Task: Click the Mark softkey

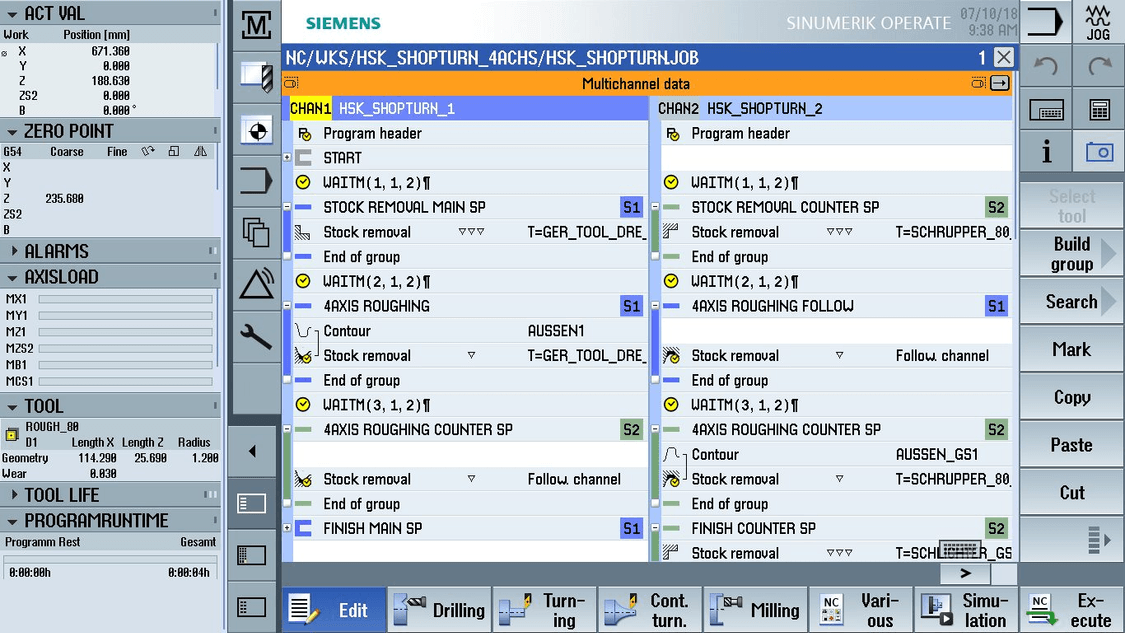Action: (1070, 350)
